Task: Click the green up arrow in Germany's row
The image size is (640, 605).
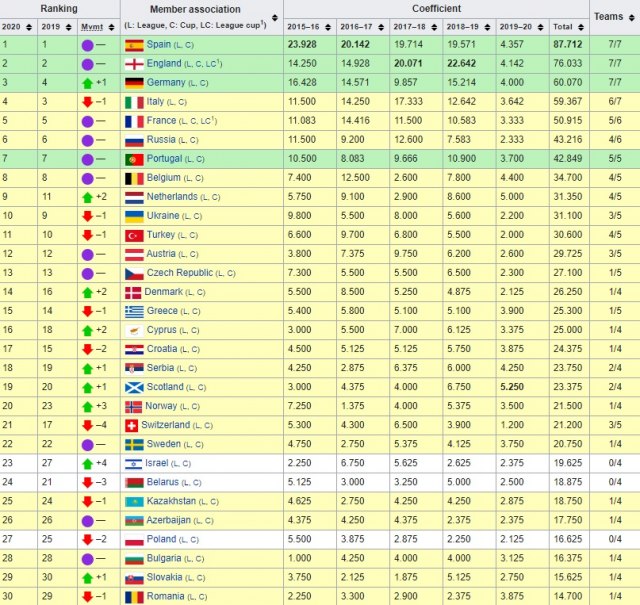Action: click(x=88, y=83)
